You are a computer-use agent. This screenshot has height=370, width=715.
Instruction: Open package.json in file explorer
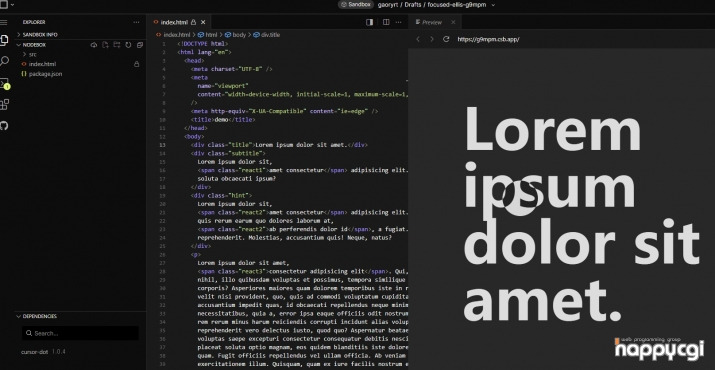point(46,74)
